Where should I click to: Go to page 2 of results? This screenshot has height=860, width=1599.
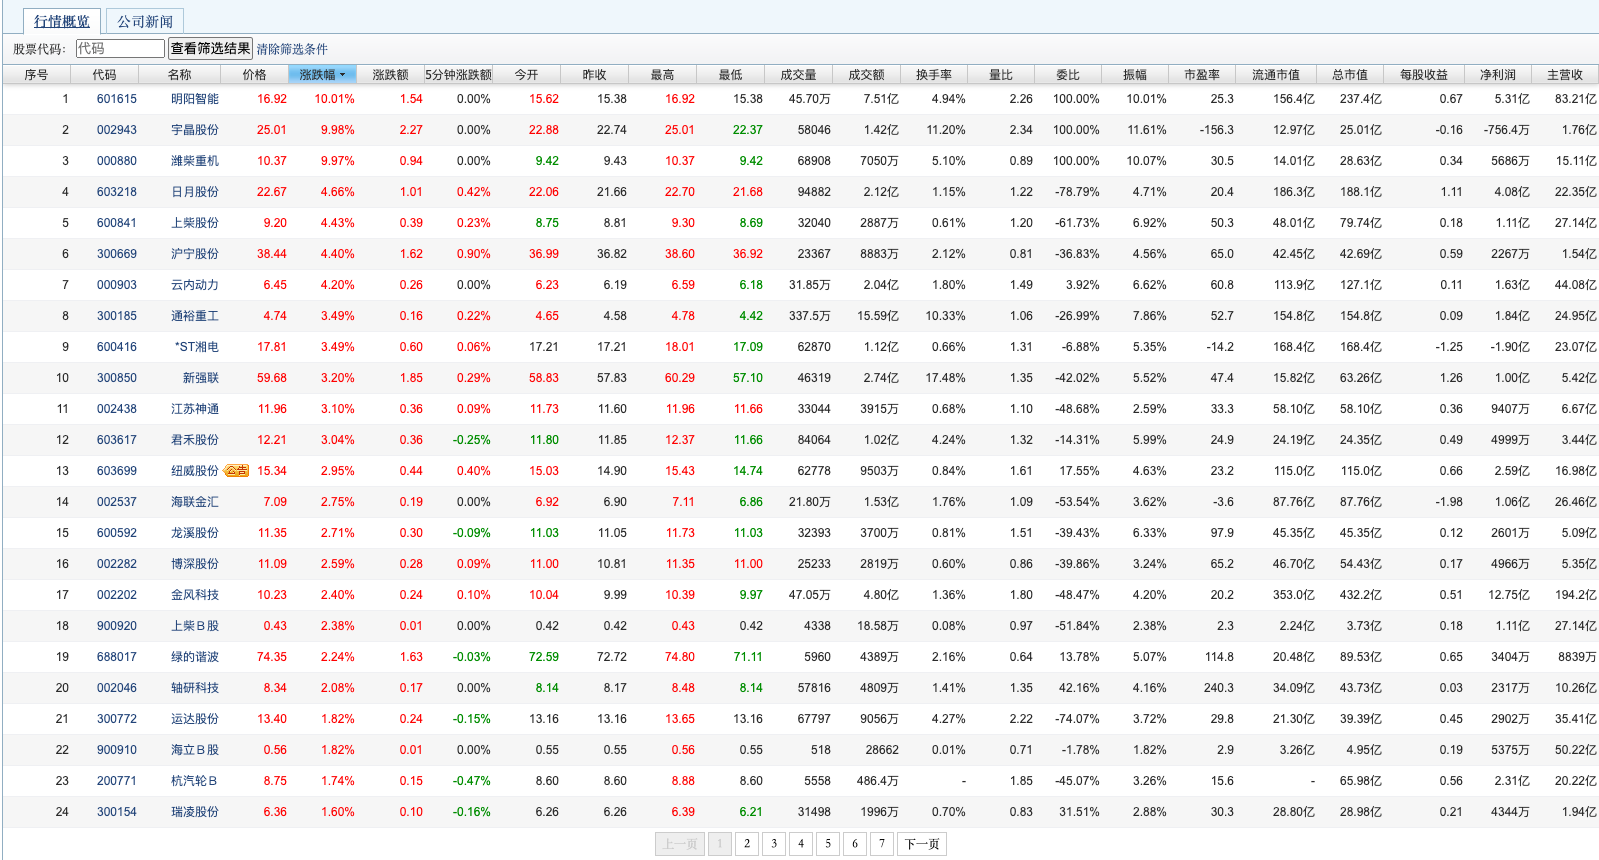tap(747, 844)
